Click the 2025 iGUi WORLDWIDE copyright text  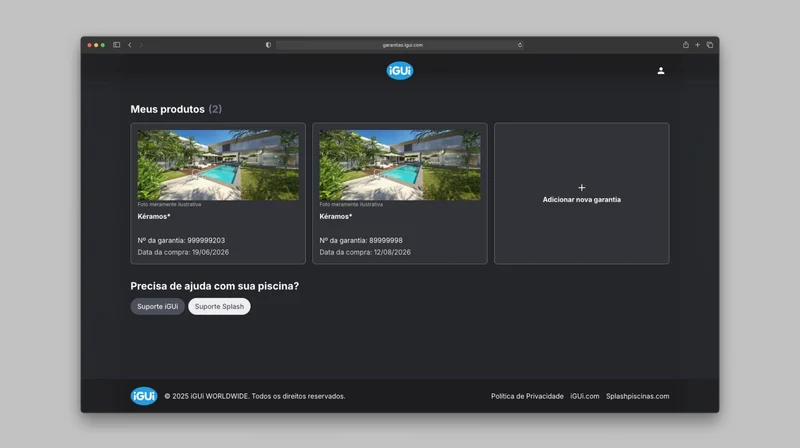pyautogui.click(x=255, y=396)
